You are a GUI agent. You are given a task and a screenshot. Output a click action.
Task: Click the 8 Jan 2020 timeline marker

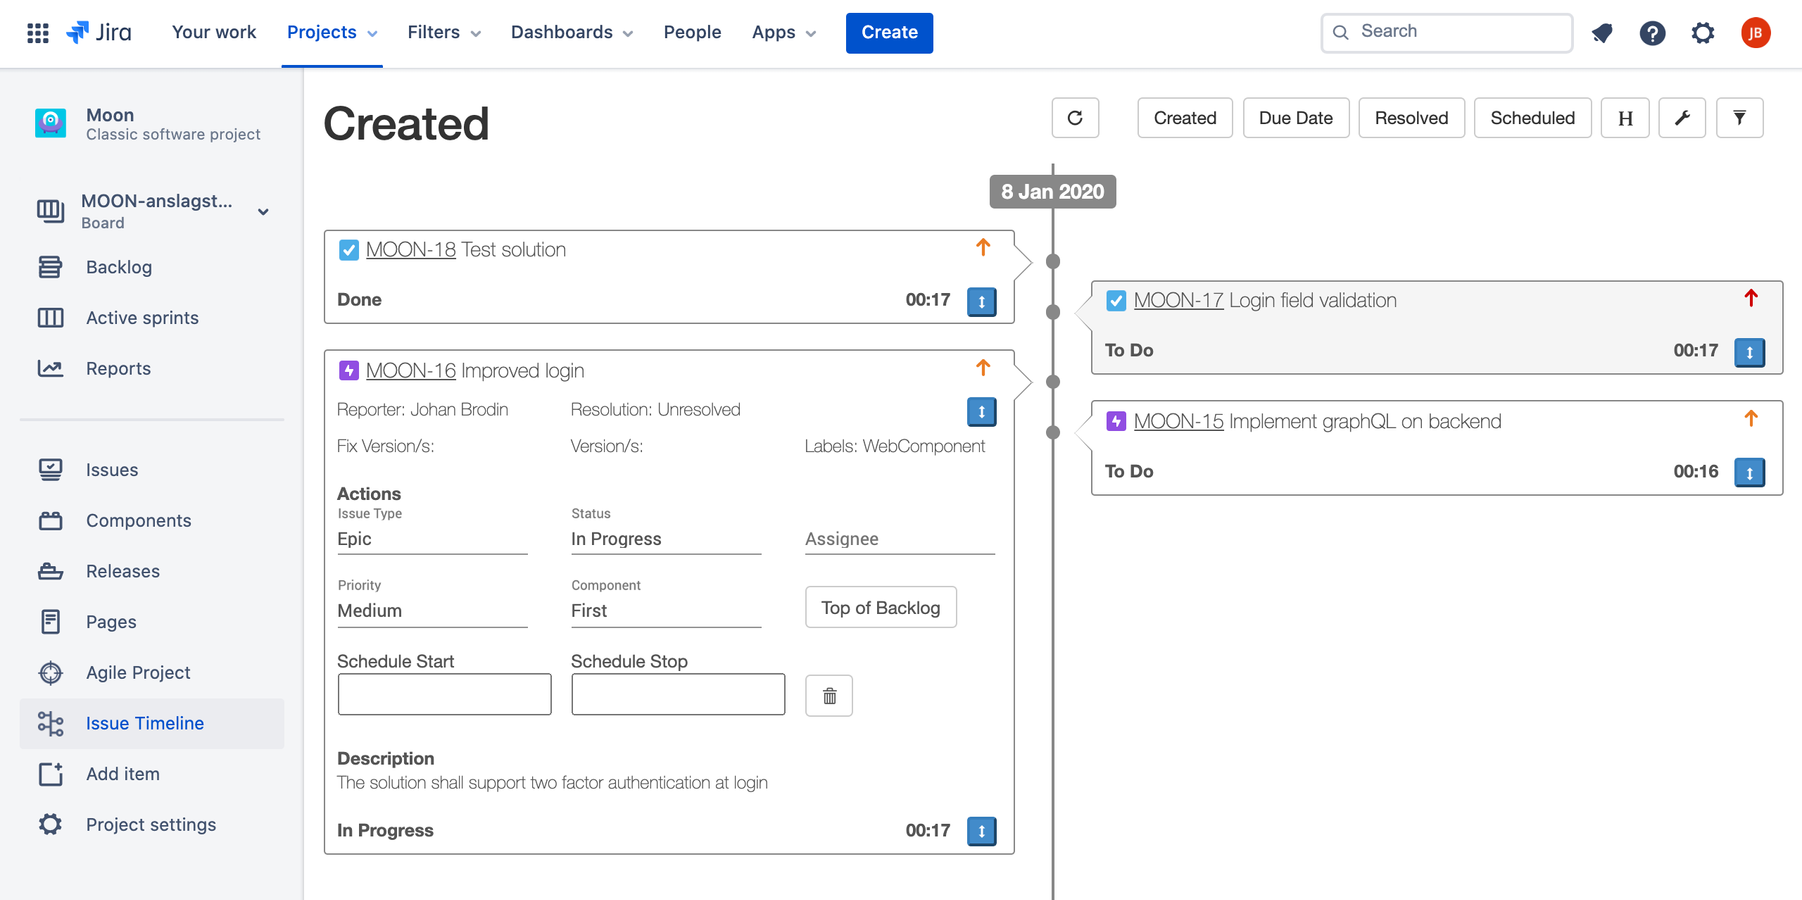[x=1052, y=192]
